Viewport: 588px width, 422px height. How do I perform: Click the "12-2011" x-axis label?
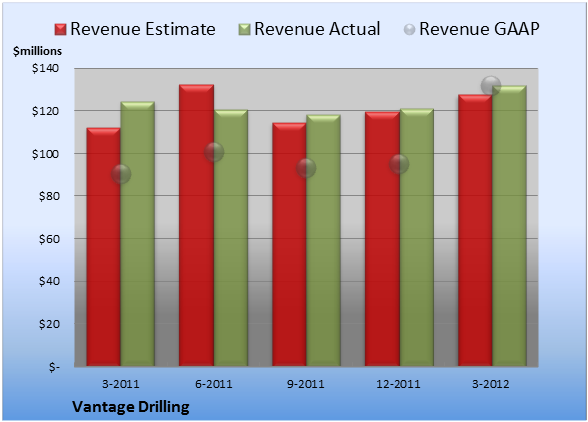click(398, 384)
